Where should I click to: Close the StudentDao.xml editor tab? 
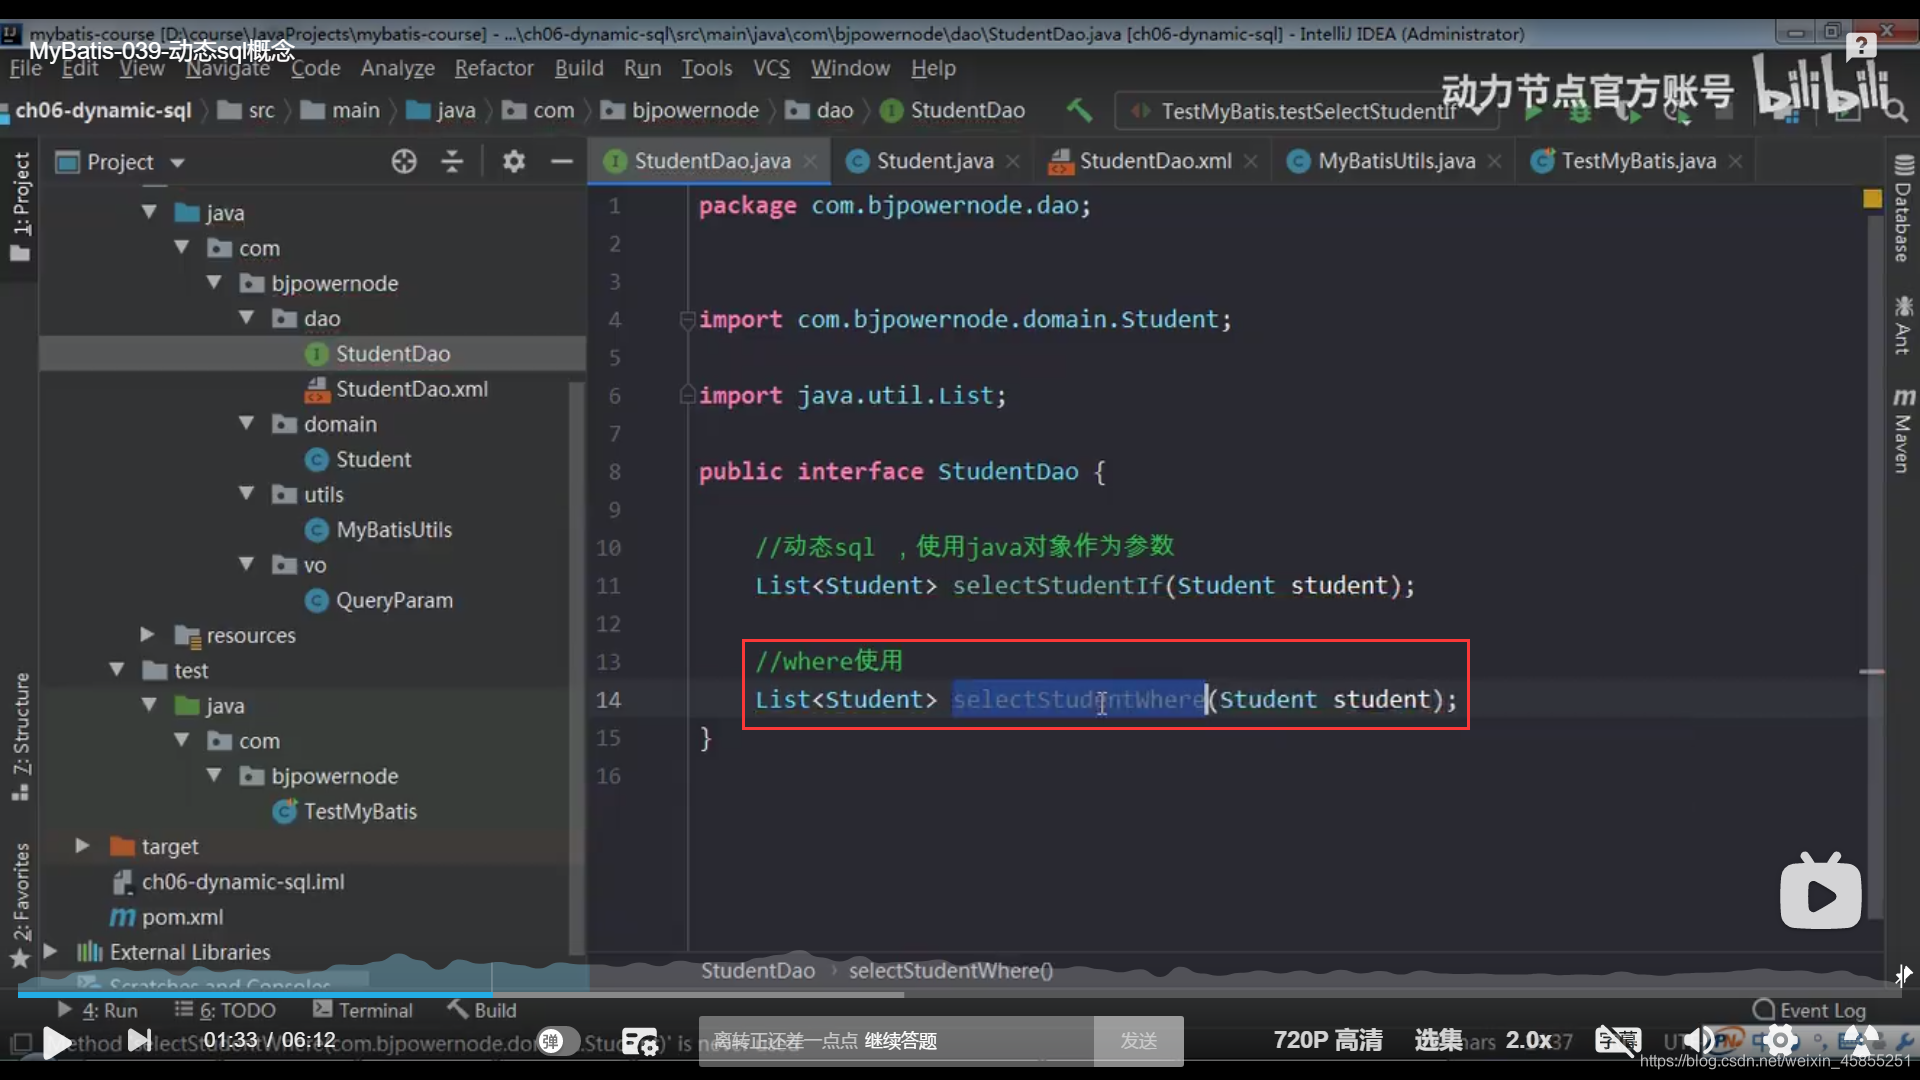point(1251,161)
